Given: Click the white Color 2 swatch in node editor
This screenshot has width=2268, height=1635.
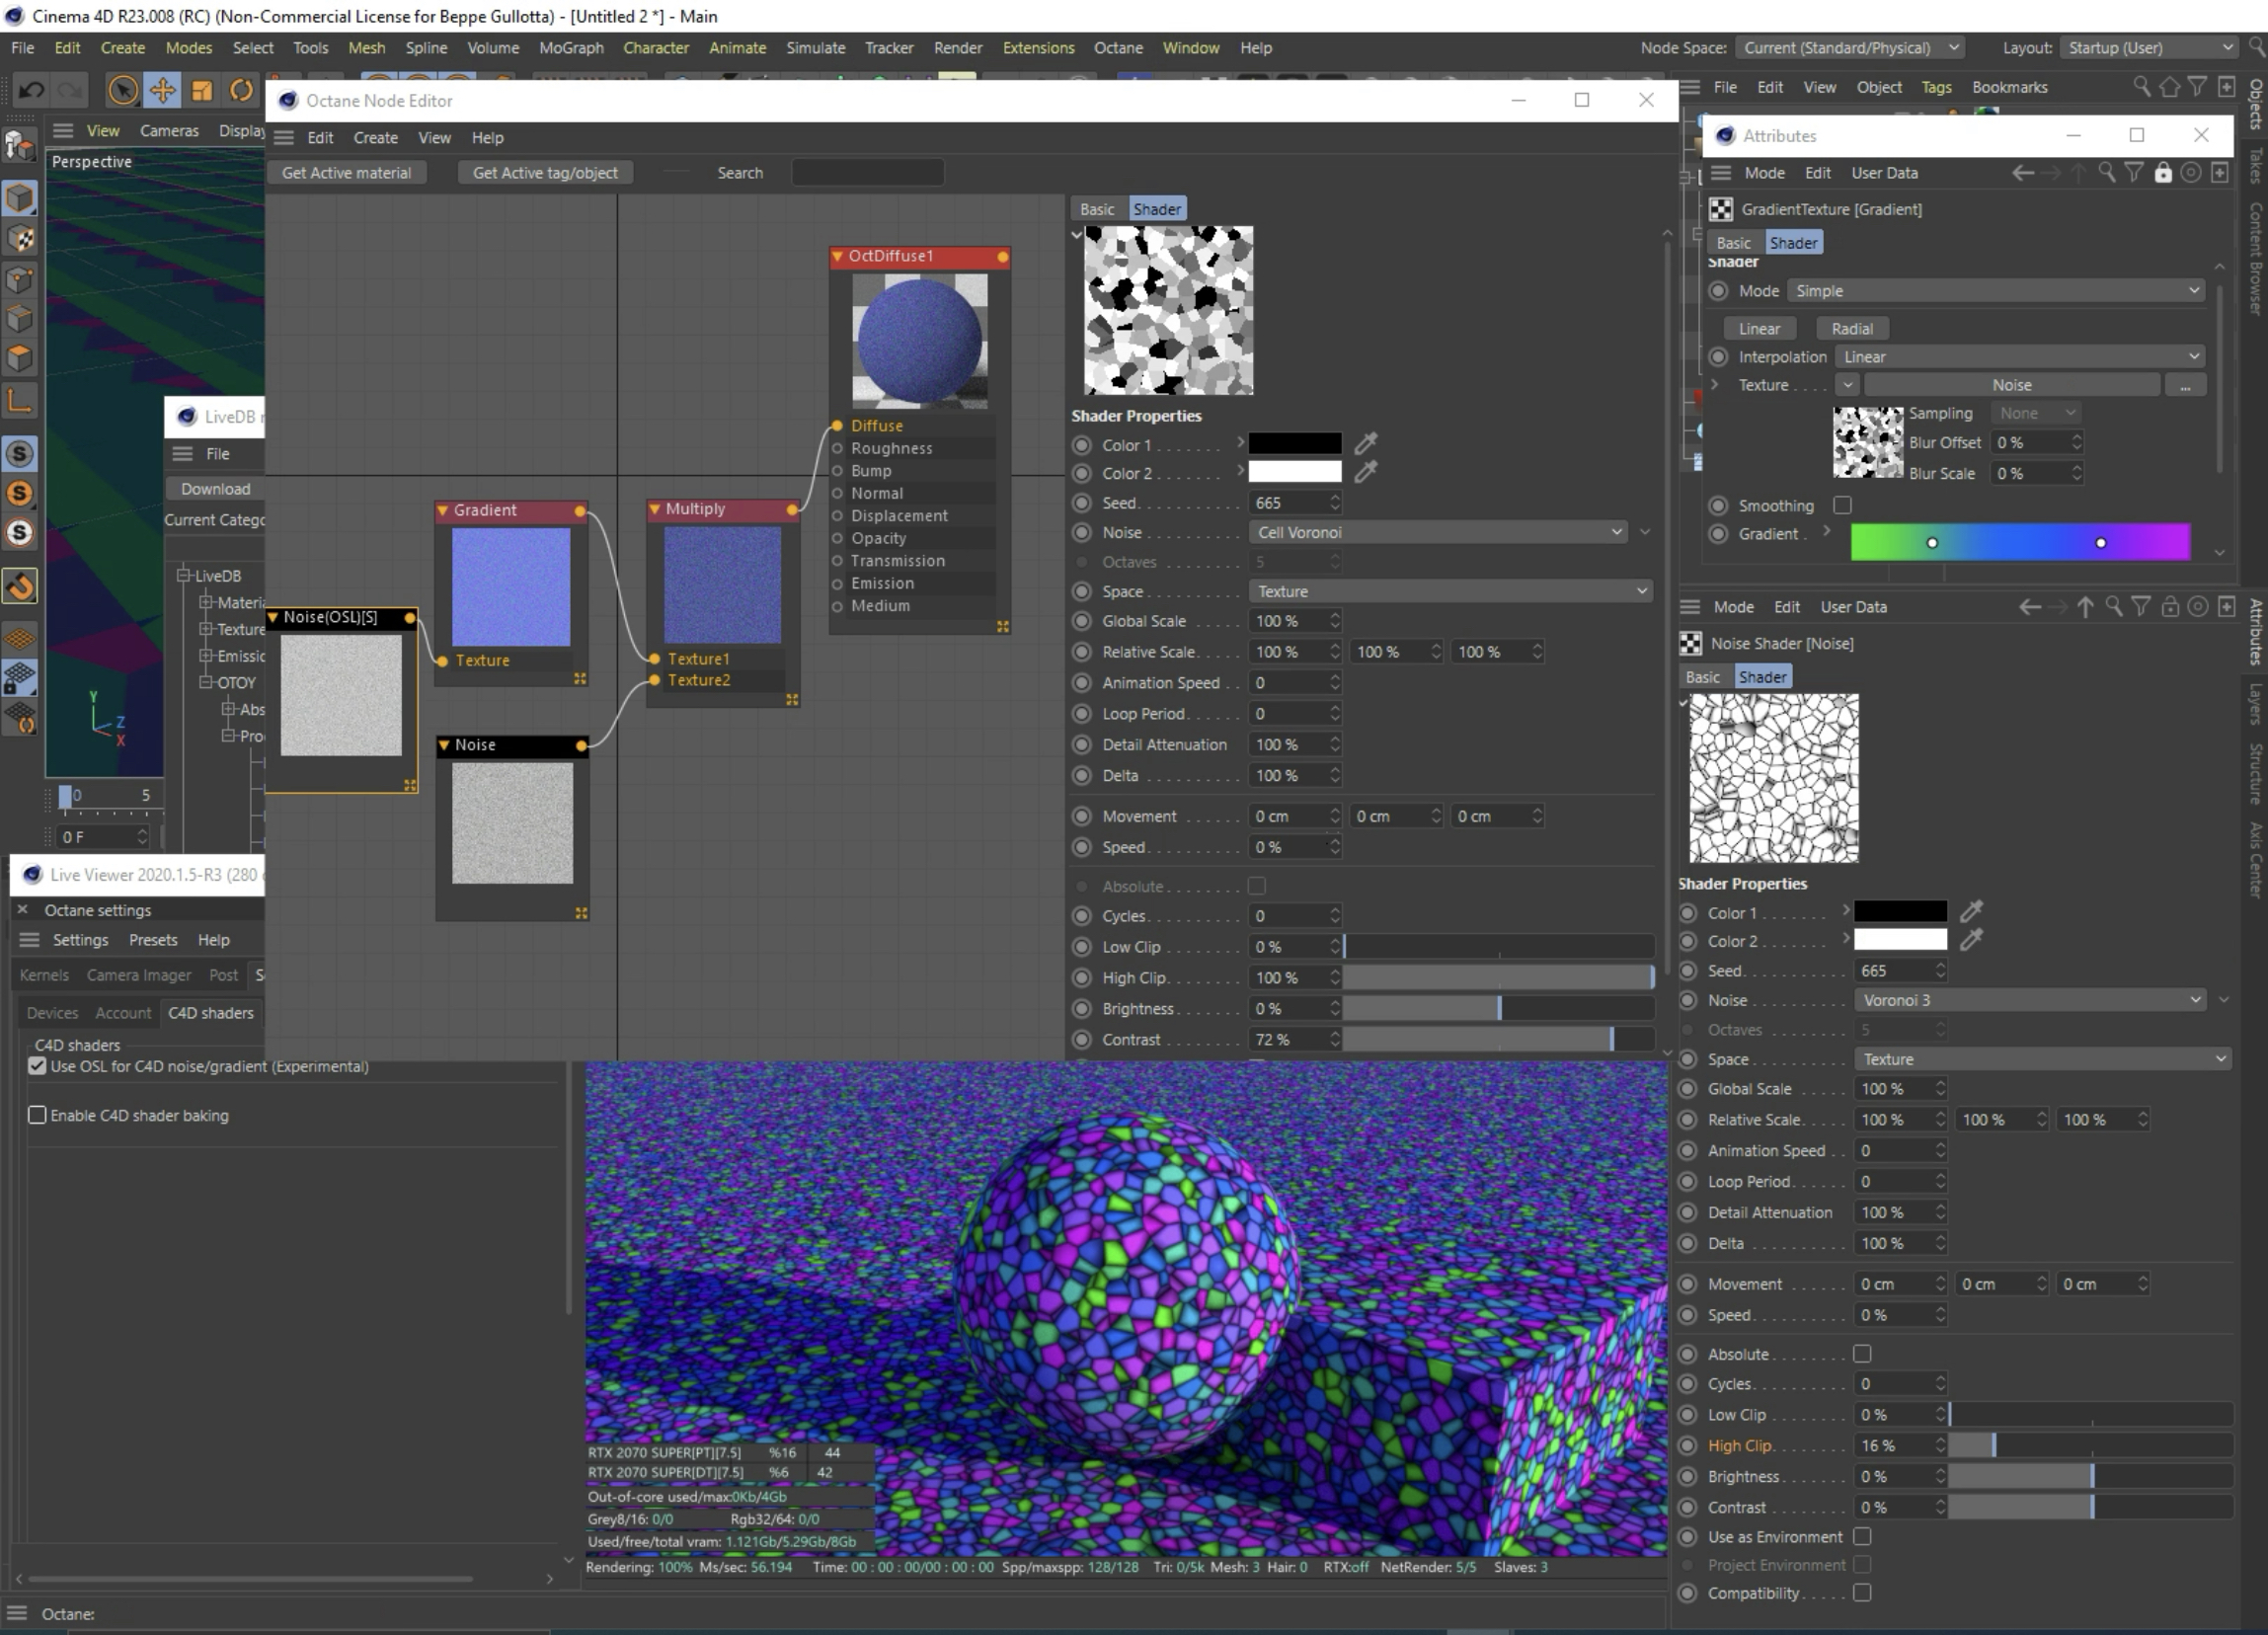Looking at the screenshot, I should tap(1294, 472).
